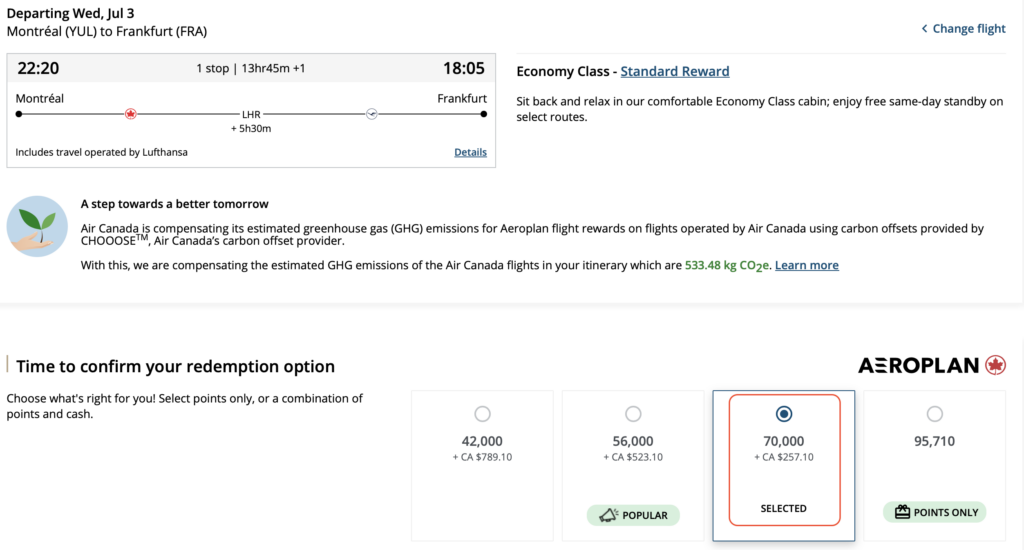Image resolution: width=1024 pixels, height=550 pixels.
Task: Click the Air Canada maple leaf segment icon
Action: click(130, 114)
